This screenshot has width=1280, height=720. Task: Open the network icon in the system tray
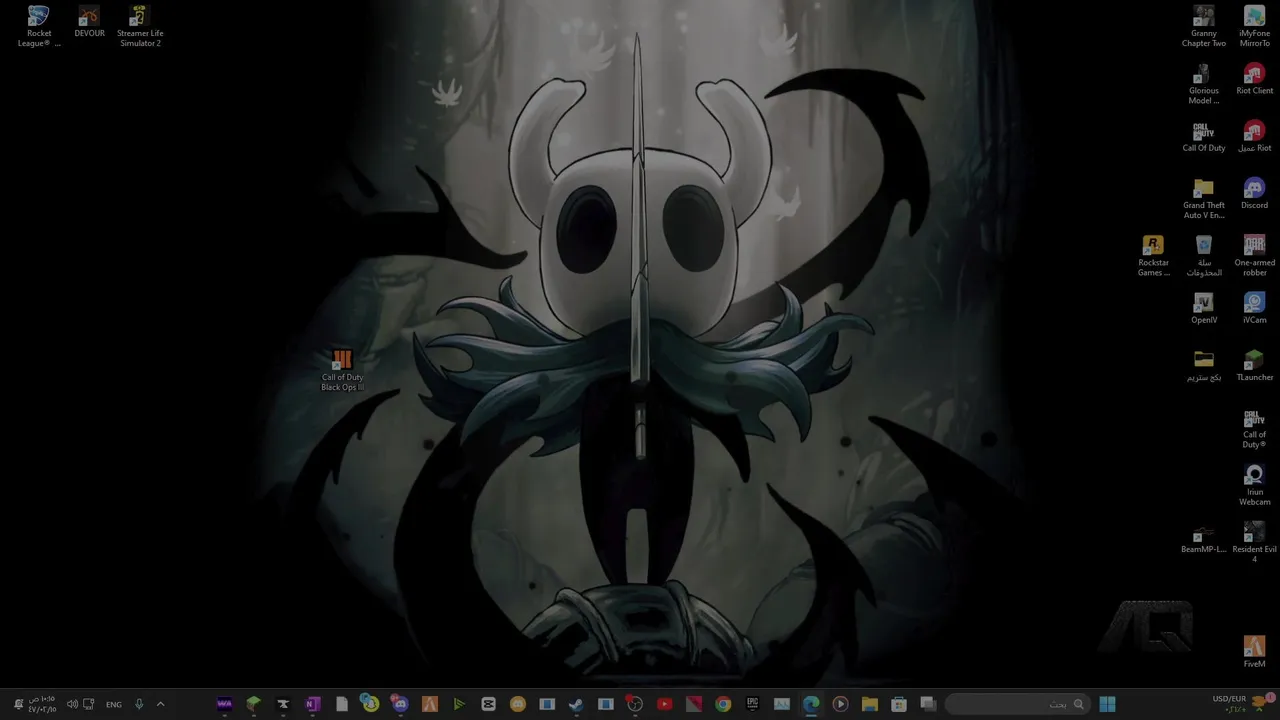[x=89, y=704]
